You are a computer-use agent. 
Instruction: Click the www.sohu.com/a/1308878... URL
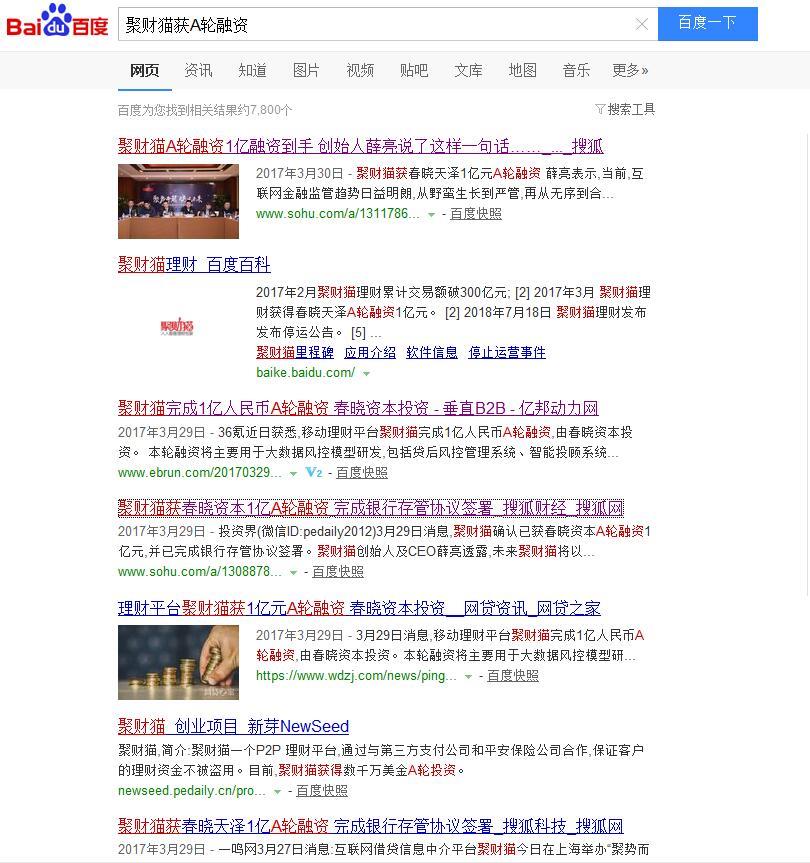(200, 572)
